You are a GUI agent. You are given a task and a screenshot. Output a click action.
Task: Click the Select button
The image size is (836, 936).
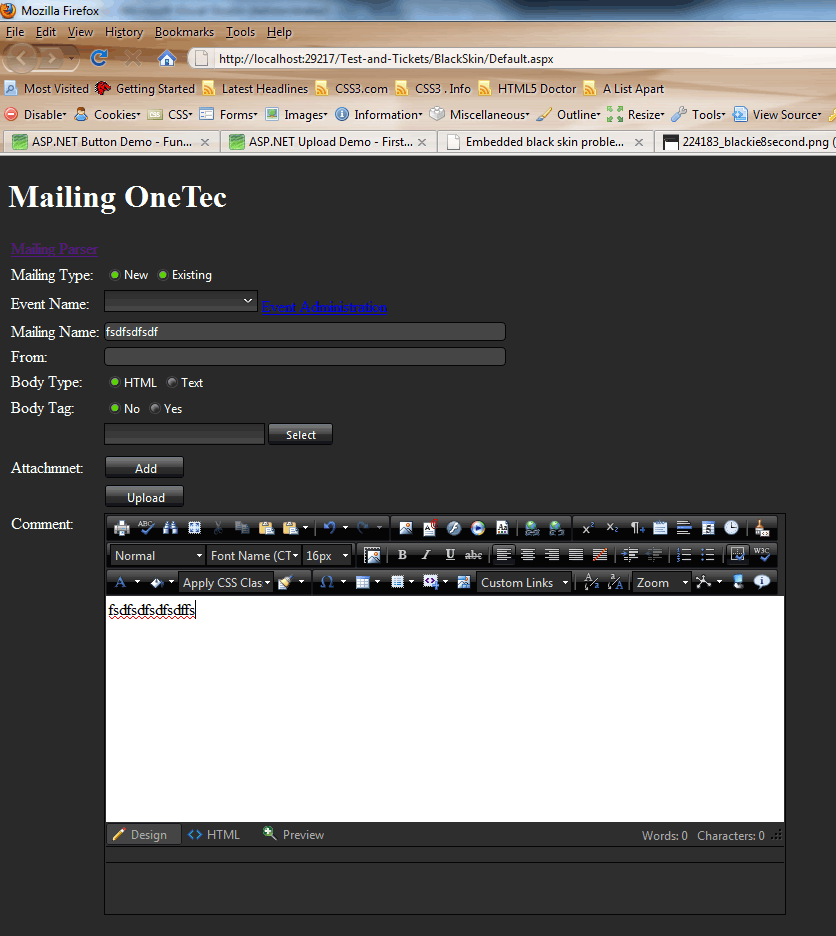[300, 435]
